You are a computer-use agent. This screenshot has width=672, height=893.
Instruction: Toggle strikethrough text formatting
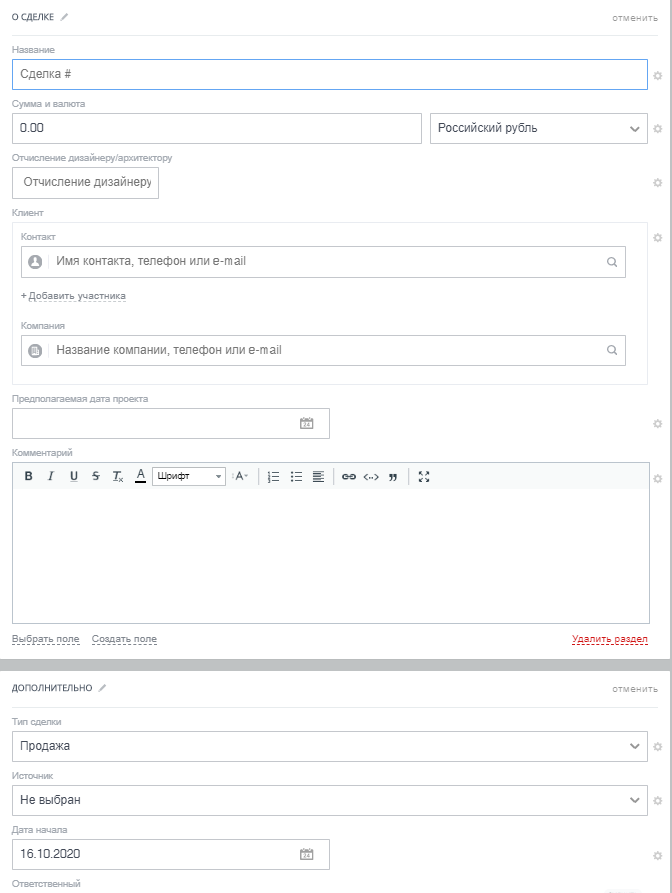[x=96, y=477]
